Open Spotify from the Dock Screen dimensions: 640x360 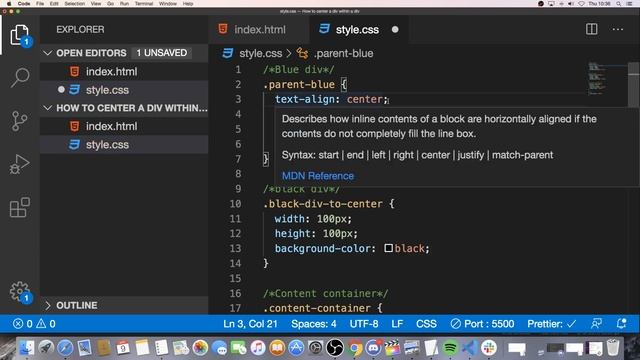[450, 348]
